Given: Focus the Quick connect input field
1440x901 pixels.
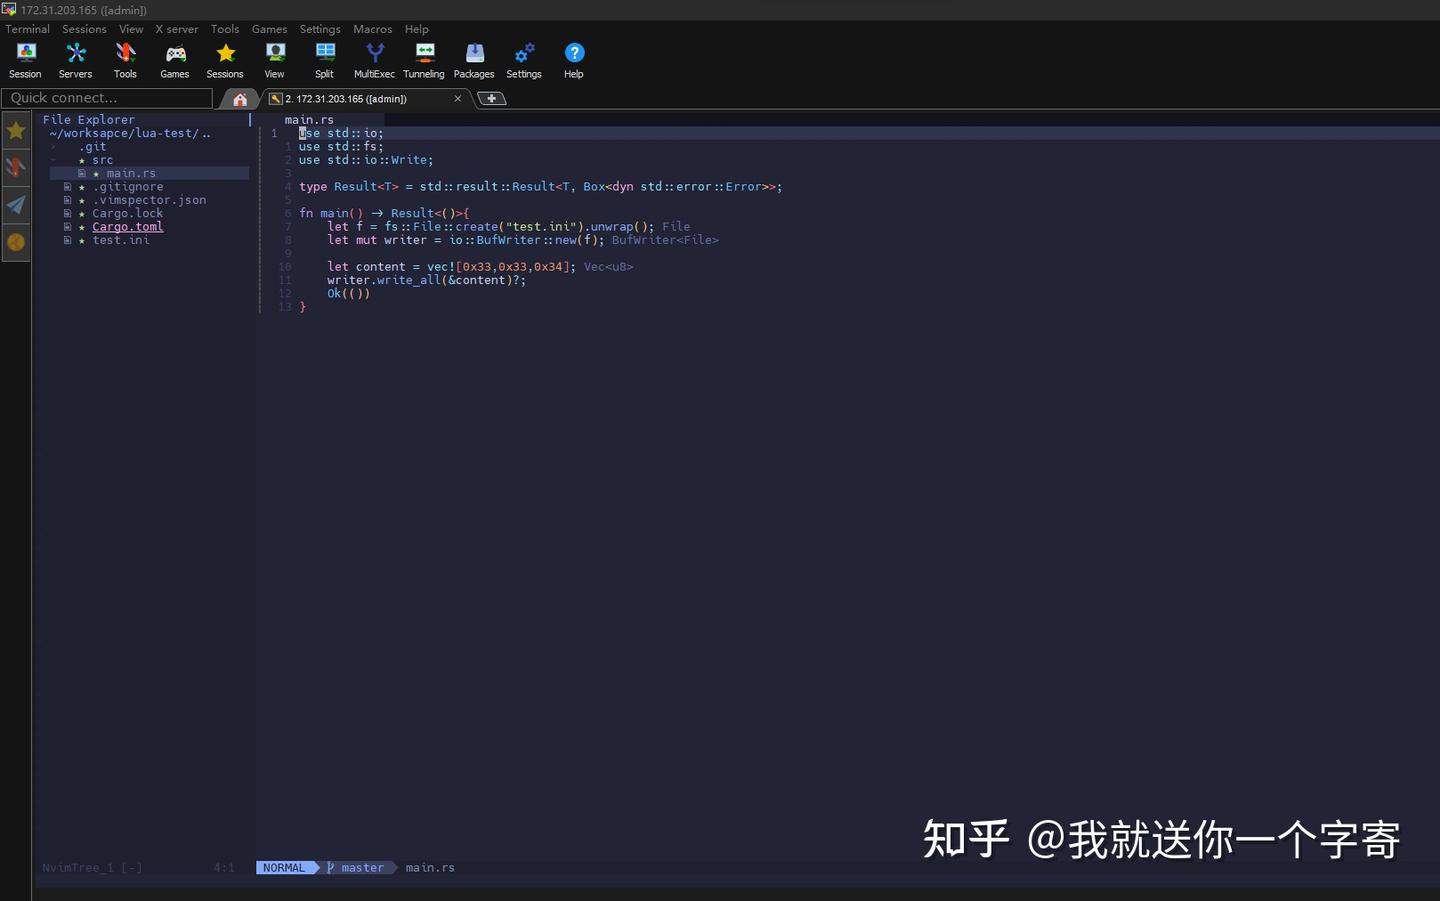Looking at the screenshot, I should point(107,98).
